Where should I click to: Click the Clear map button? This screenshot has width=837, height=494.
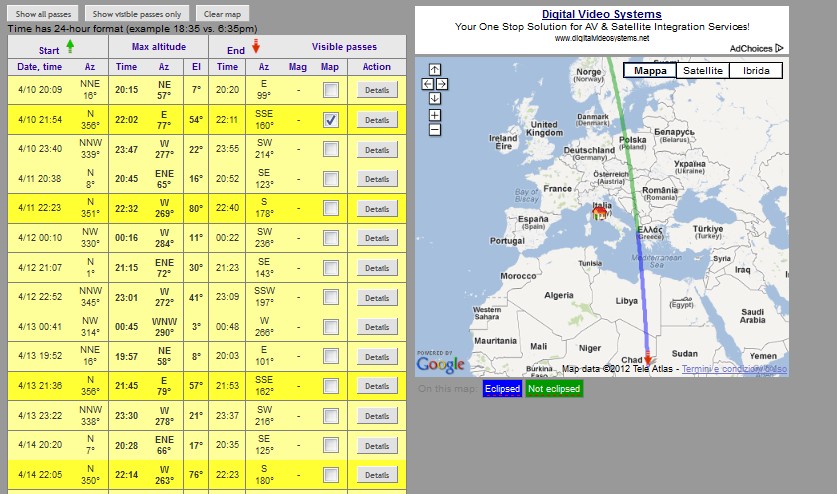[x=222, y=14]
